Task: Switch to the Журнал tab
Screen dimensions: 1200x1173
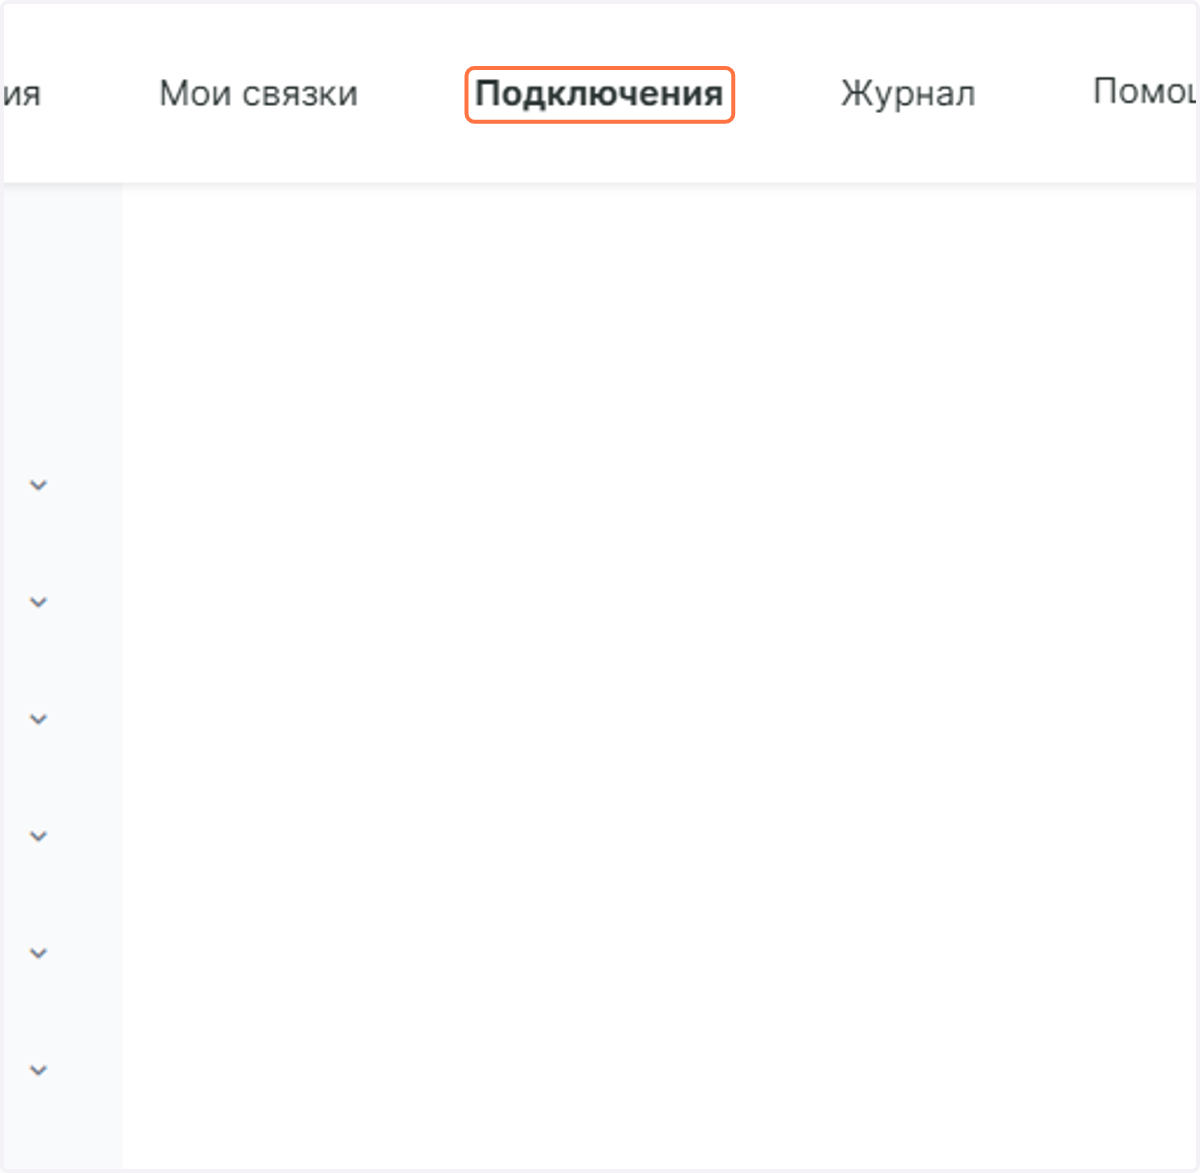Action: pyautogui.click(x=908, y=94)
